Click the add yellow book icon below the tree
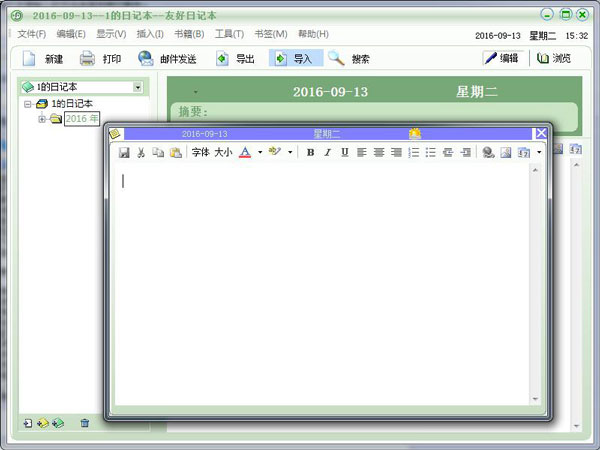Image resolution: width=600 pixels, height=450 pixels. coord(43,423)
